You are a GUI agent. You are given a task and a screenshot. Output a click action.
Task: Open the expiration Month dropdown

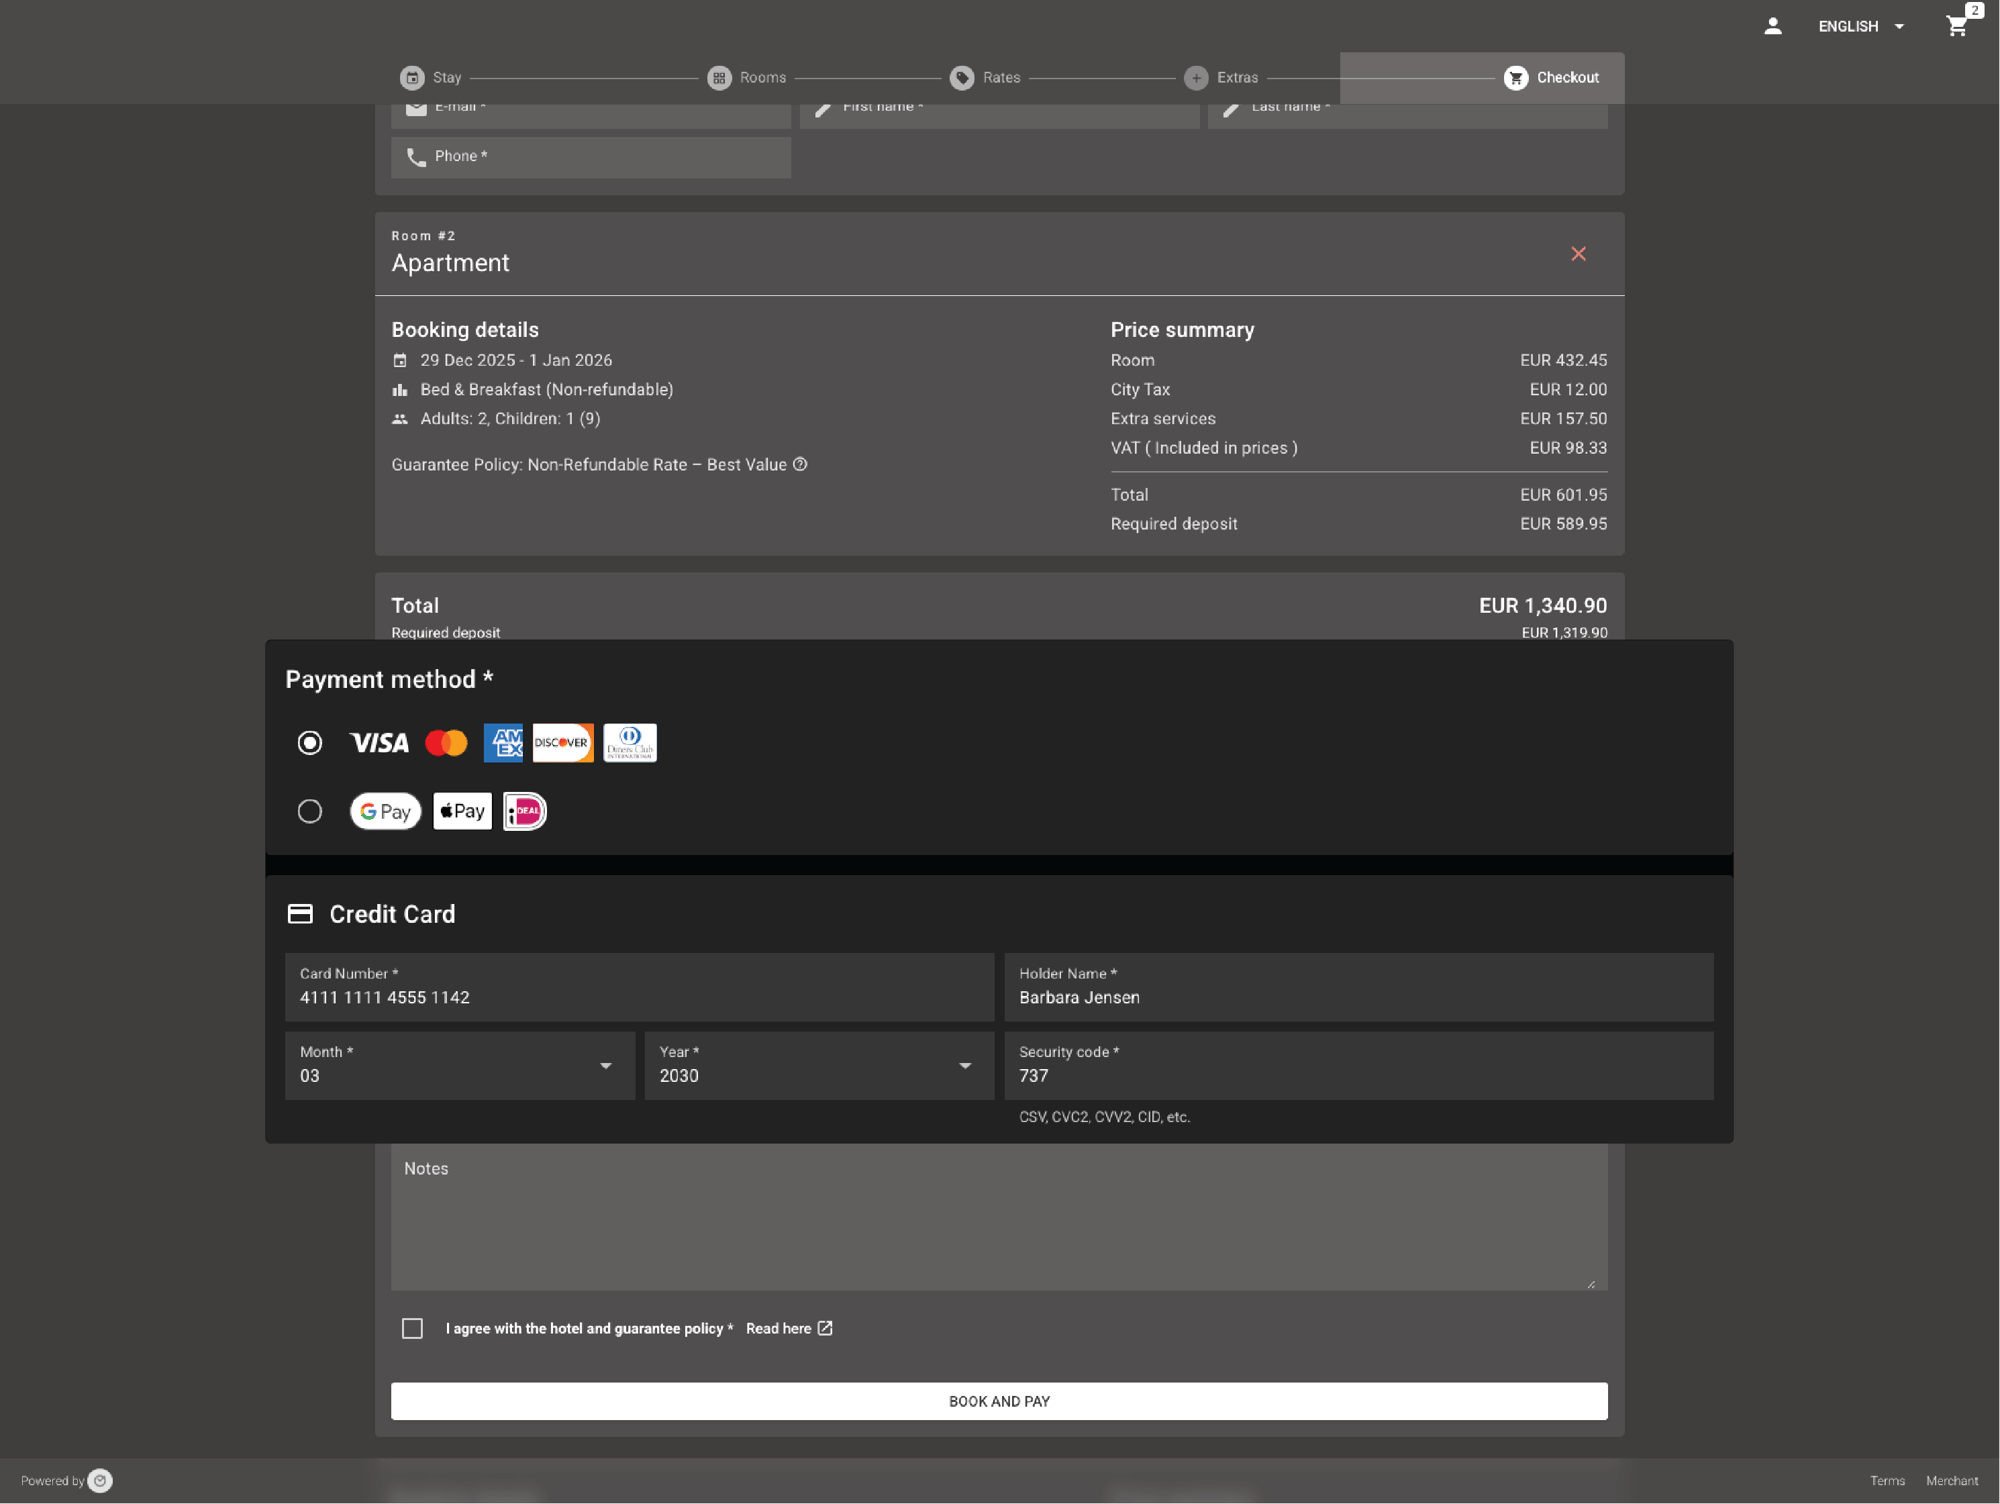click(x=605, y=1066)
